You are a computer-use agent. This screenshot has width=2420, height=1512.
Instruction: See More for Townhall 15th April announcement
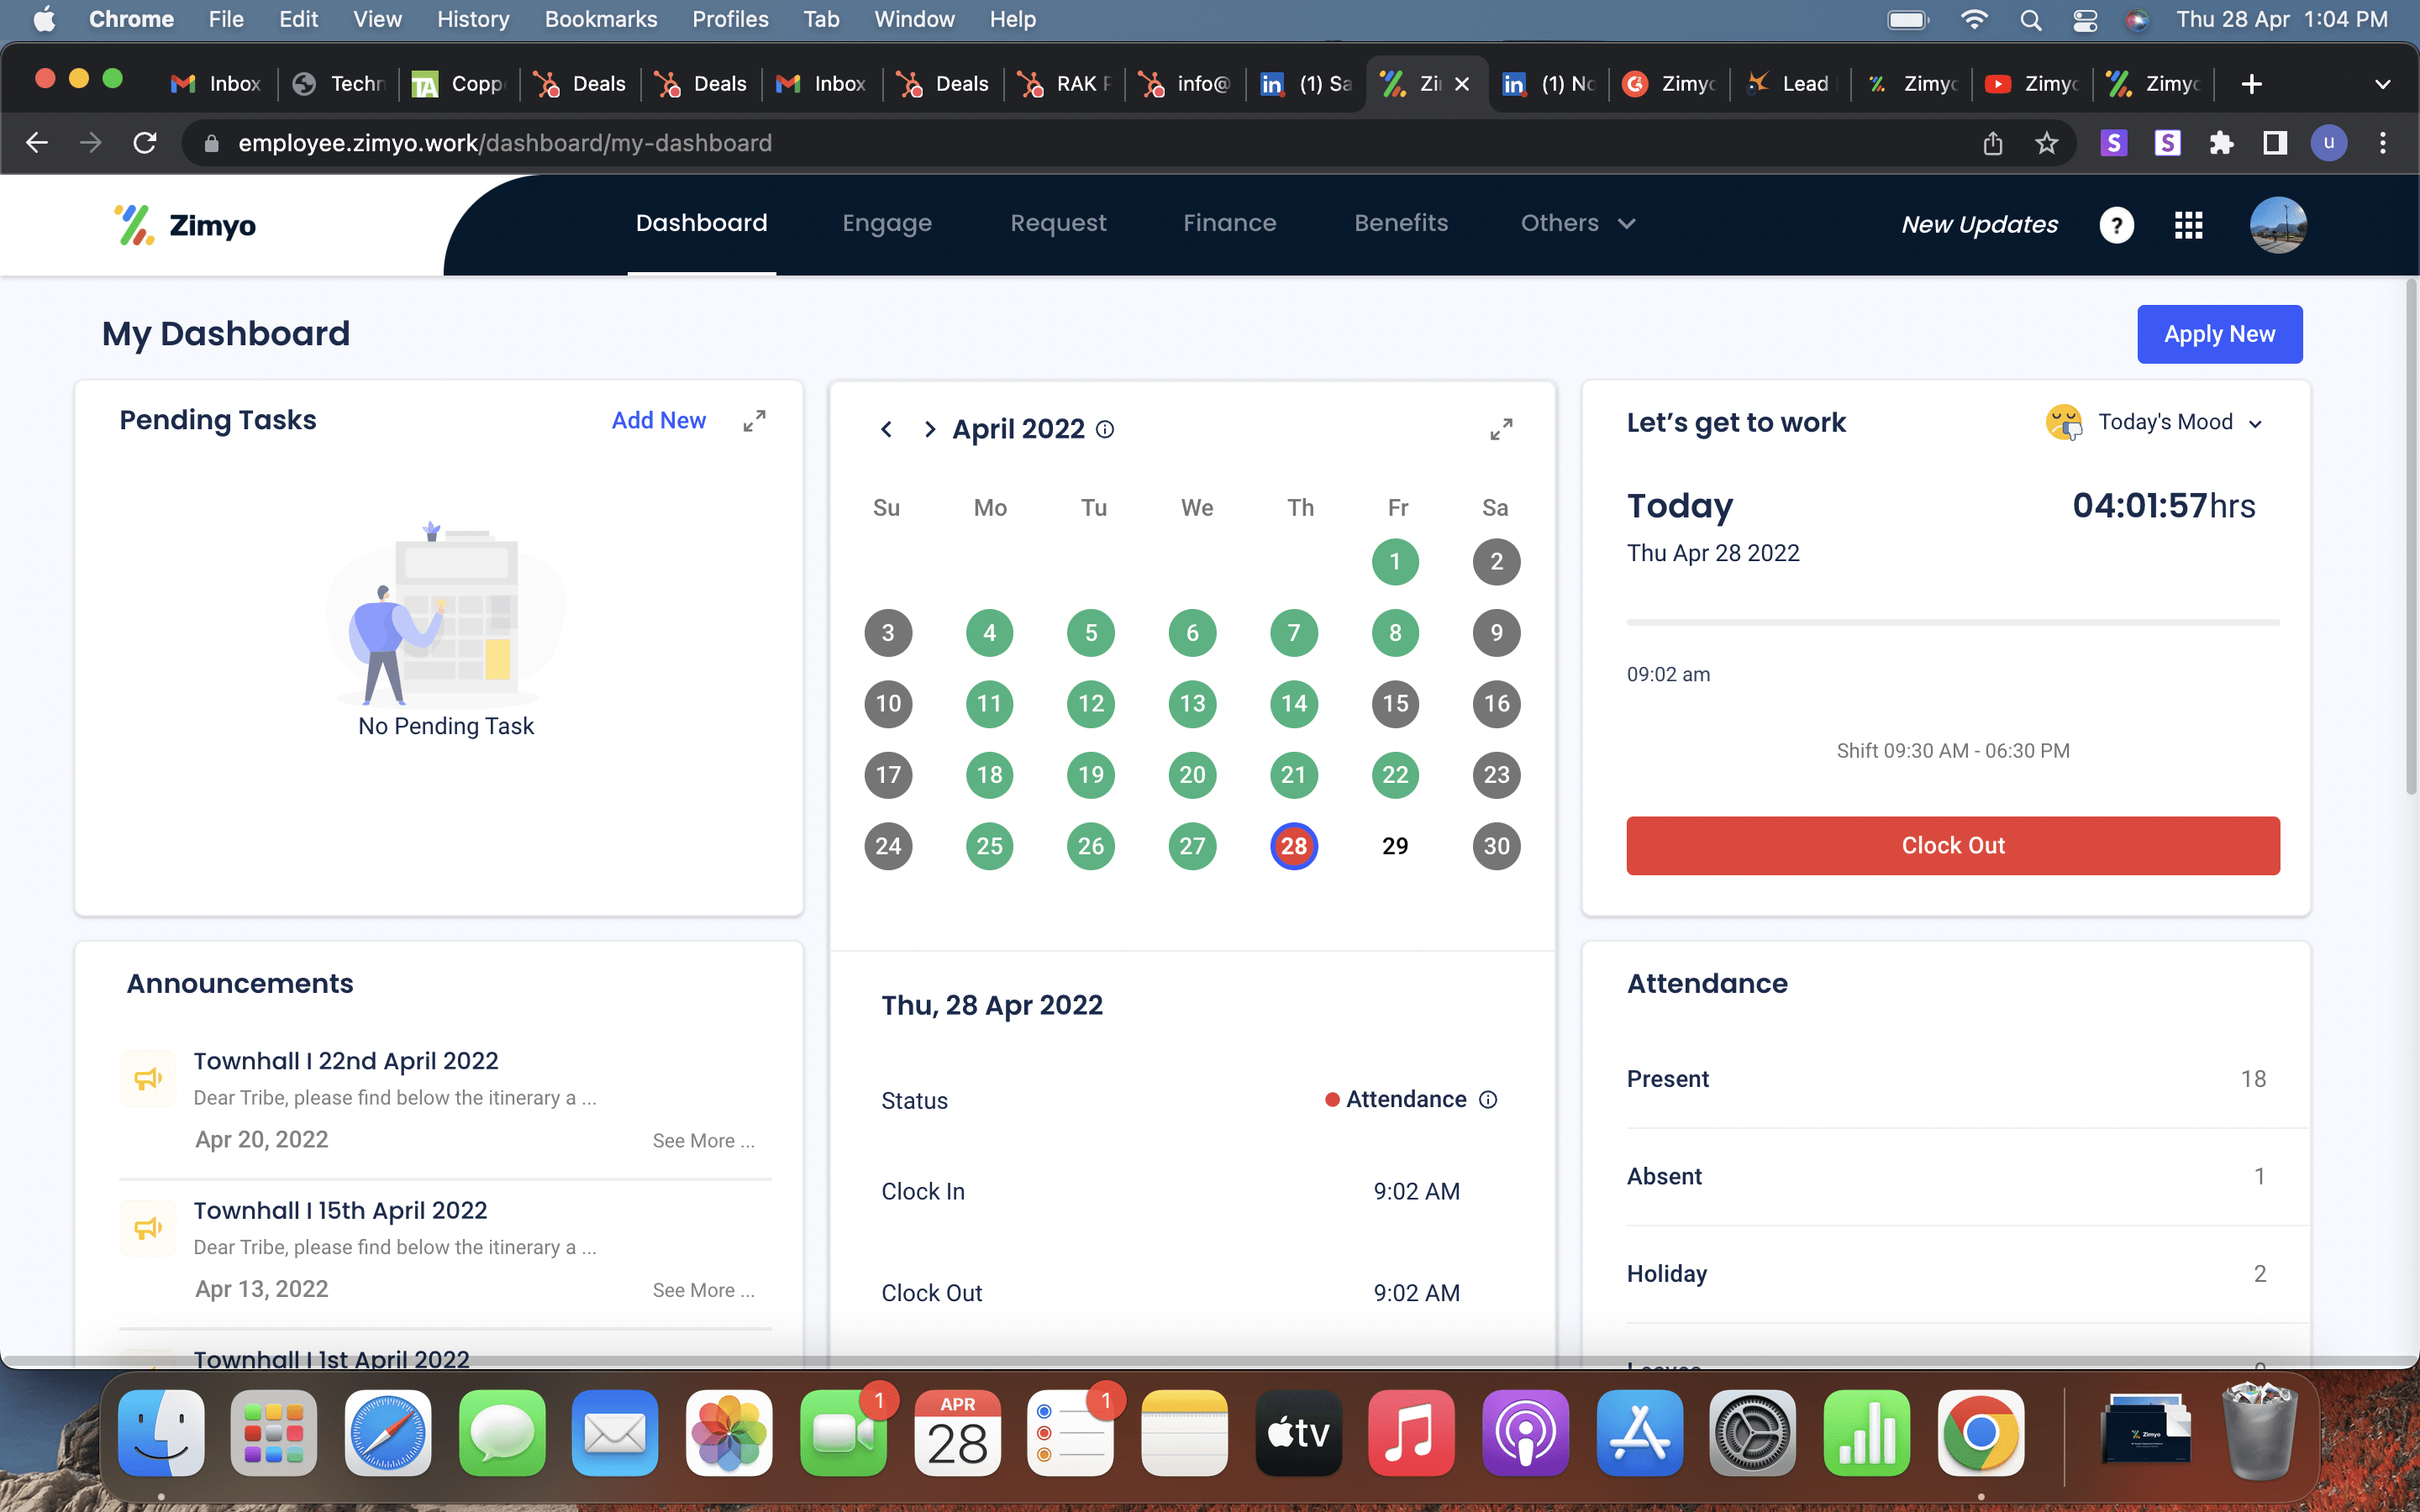coord(703,1290)
